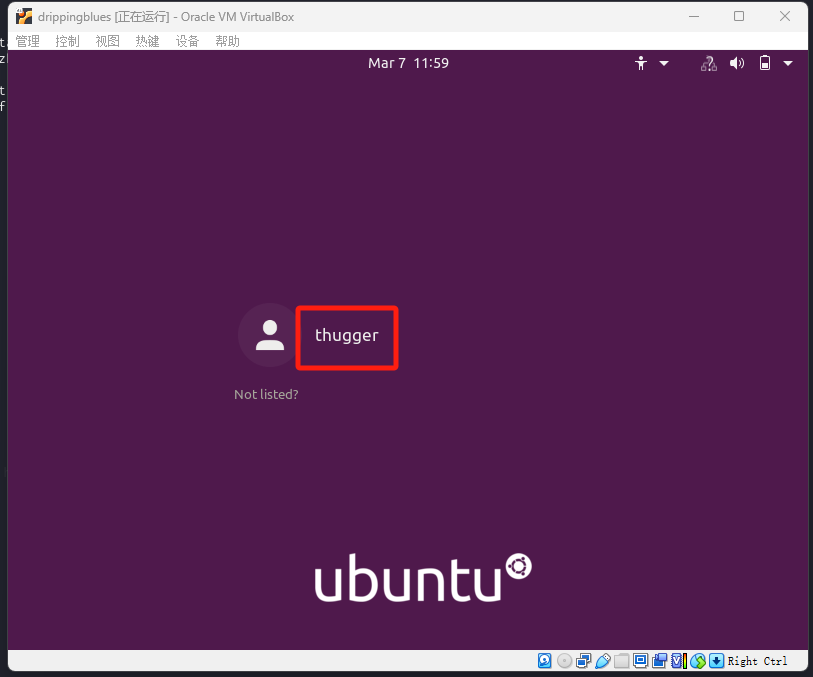Minimize the drippingblues VirtualBox window
Image resolution: width=813 pixels, height=677 pixels.
pyautogui.click(x=694, y=17)
